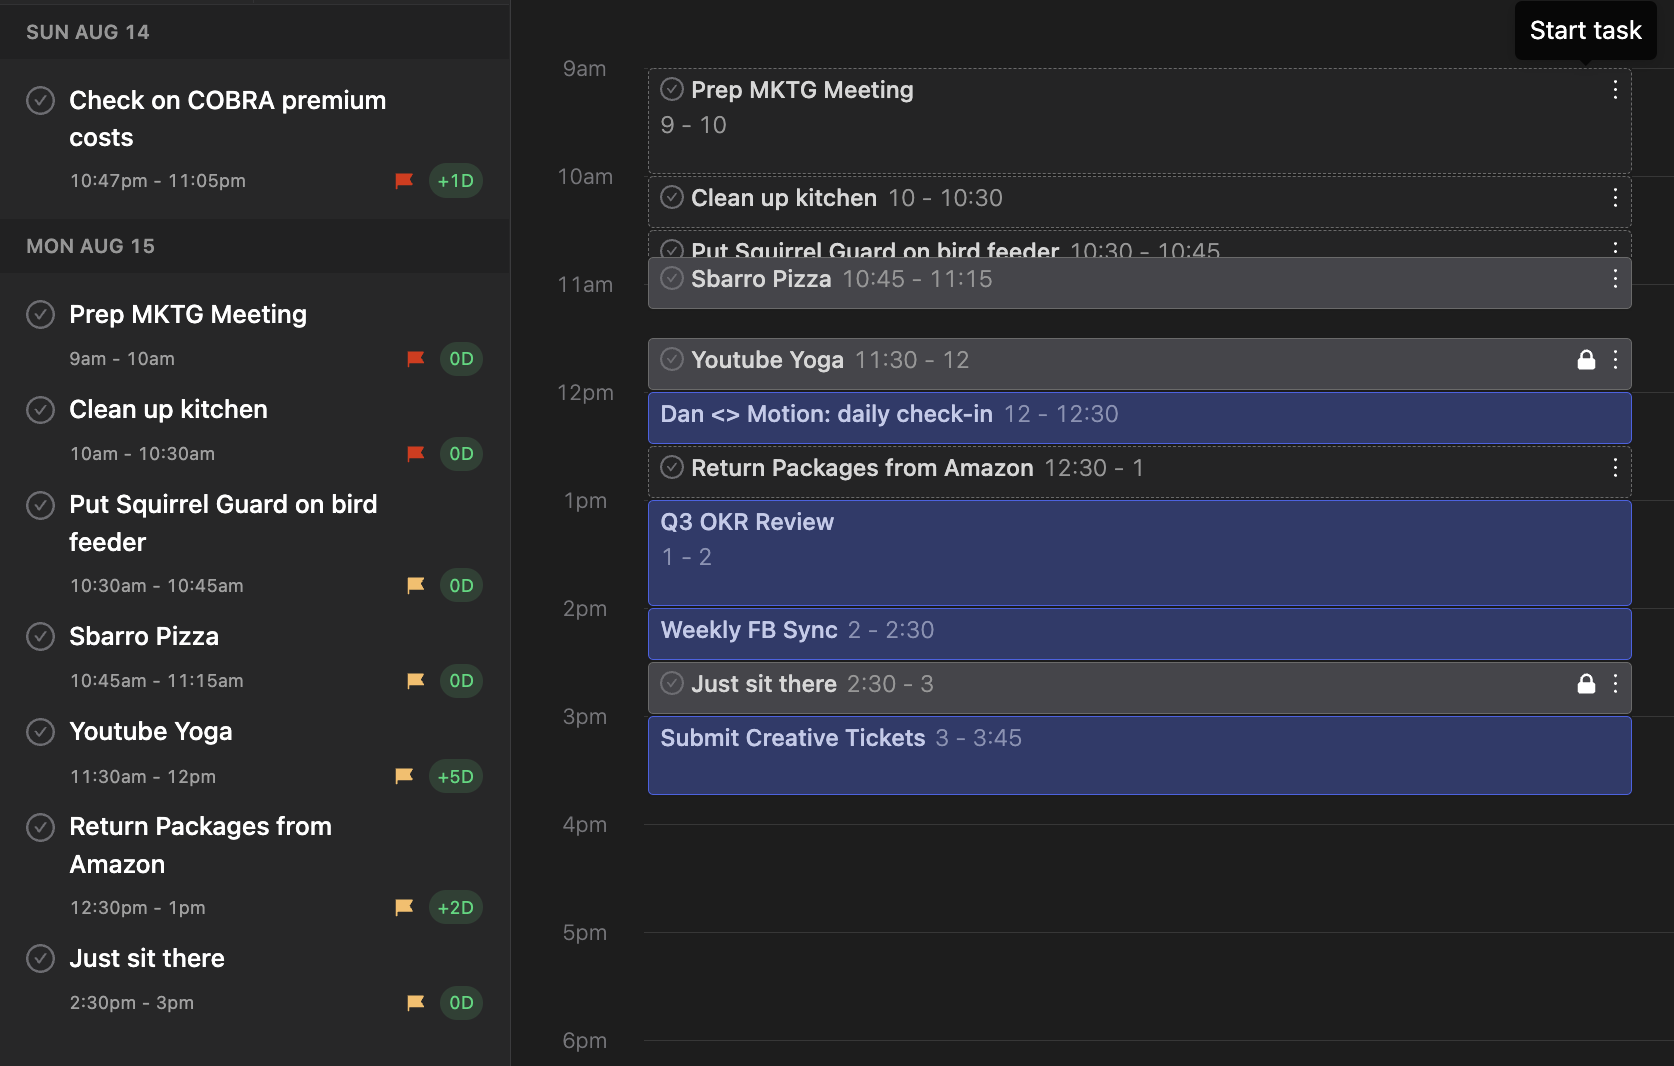Click the lock icon on Just sit there event
The image size is (1674, 1066).
click(1586, 684)
